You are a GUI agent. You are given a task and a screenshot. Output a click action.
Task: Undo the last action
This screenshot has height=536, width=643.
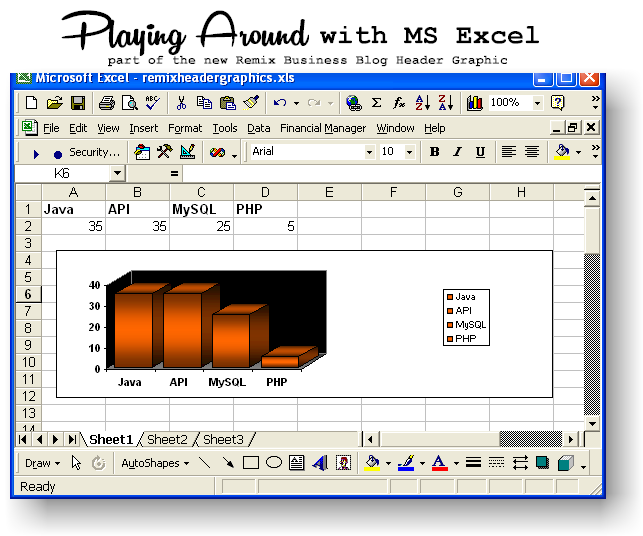(x=280, y=103)
